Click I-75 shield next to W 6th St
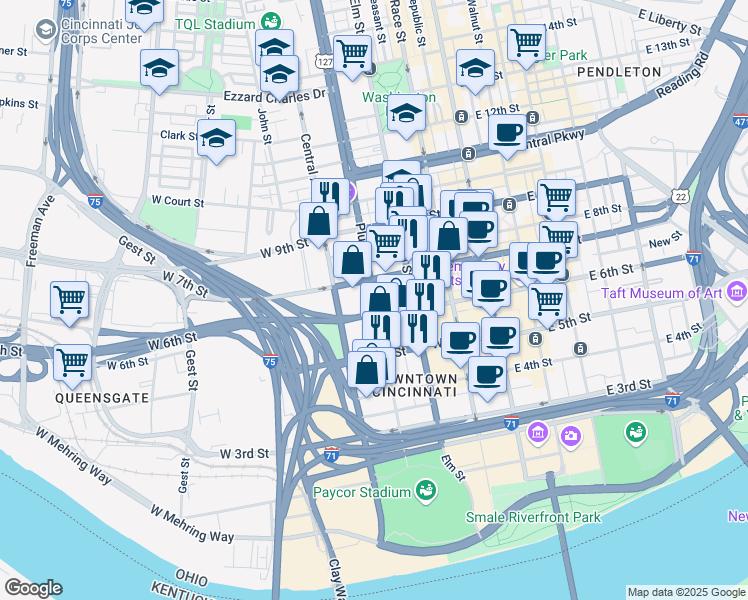The height and width of the screenshot is (600, 748). coord(270,361)
